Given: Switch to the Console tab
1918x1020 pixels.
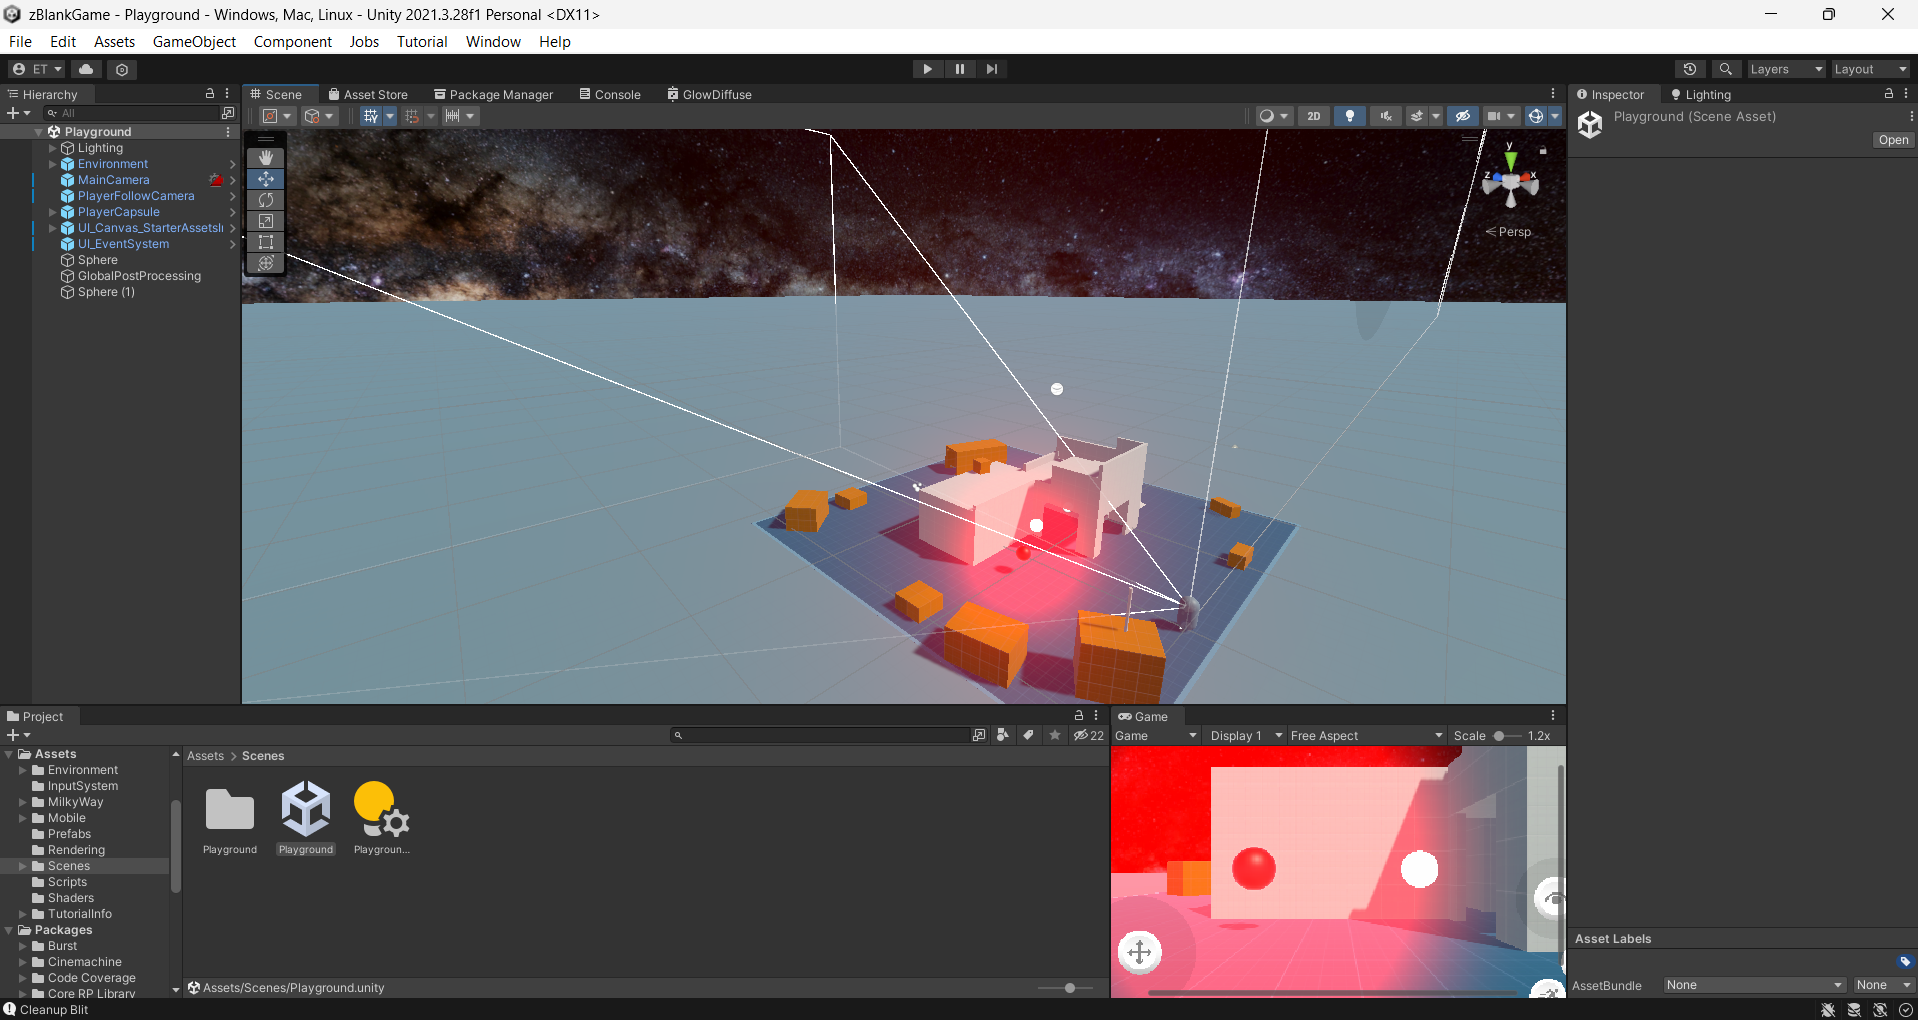Looking at the screenshot, I should click(610, 94).
